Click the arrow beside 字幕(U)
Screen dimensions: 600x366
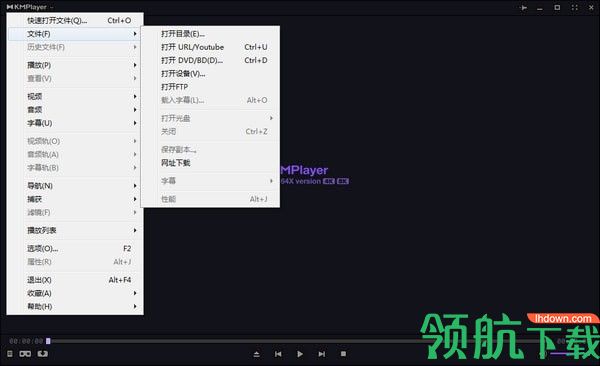coord(135,123)
